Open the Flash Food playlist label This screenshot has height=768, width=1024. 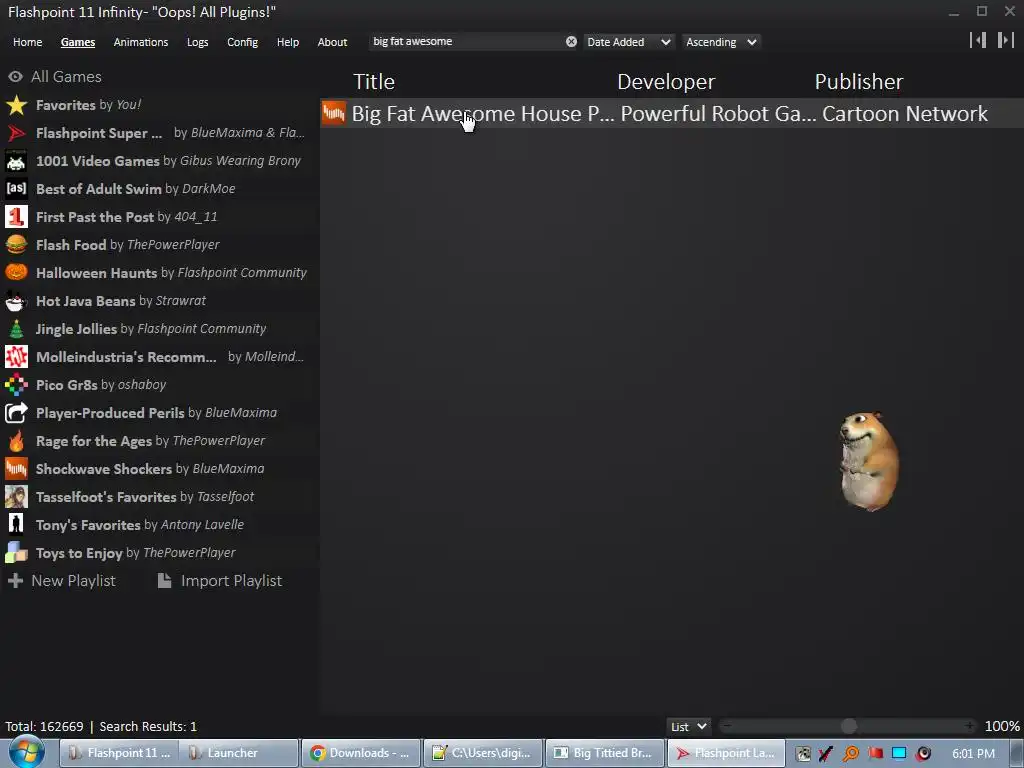pyautogui.click(x=71, y=245)
